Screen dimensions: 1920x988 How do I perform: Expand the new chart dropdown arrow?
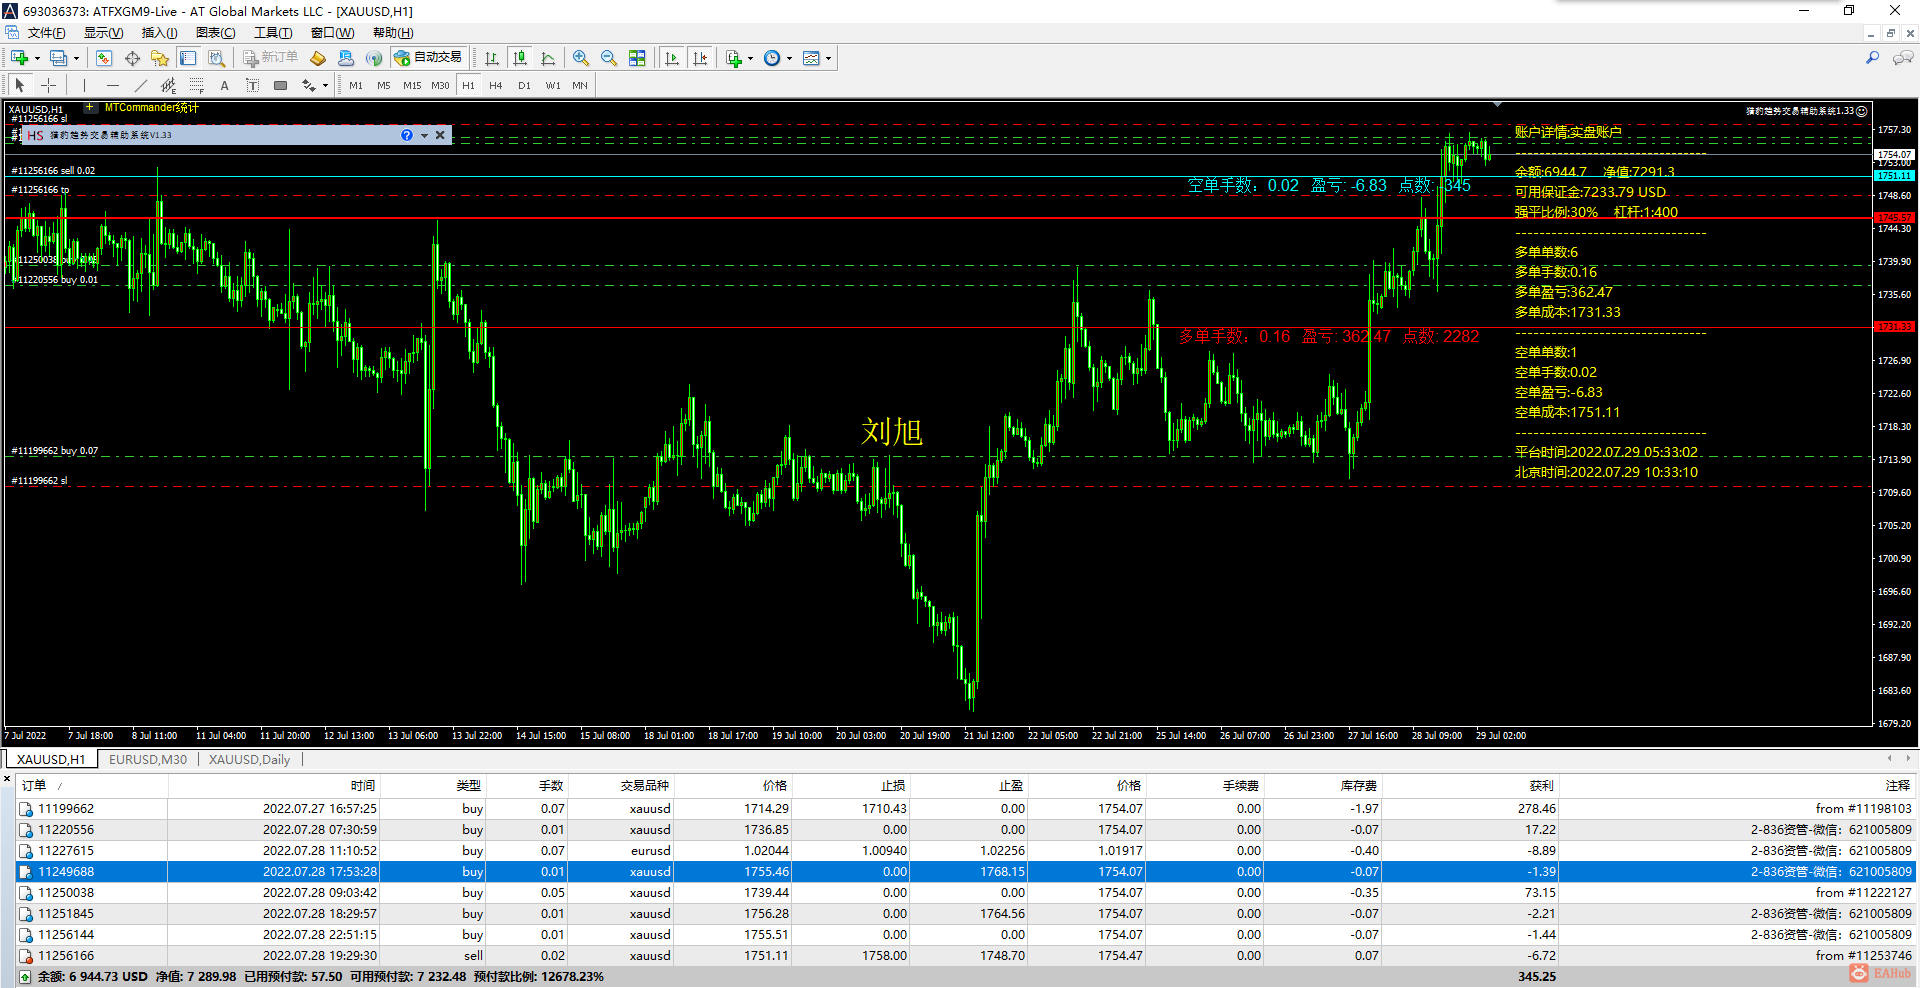click(37, 58)
